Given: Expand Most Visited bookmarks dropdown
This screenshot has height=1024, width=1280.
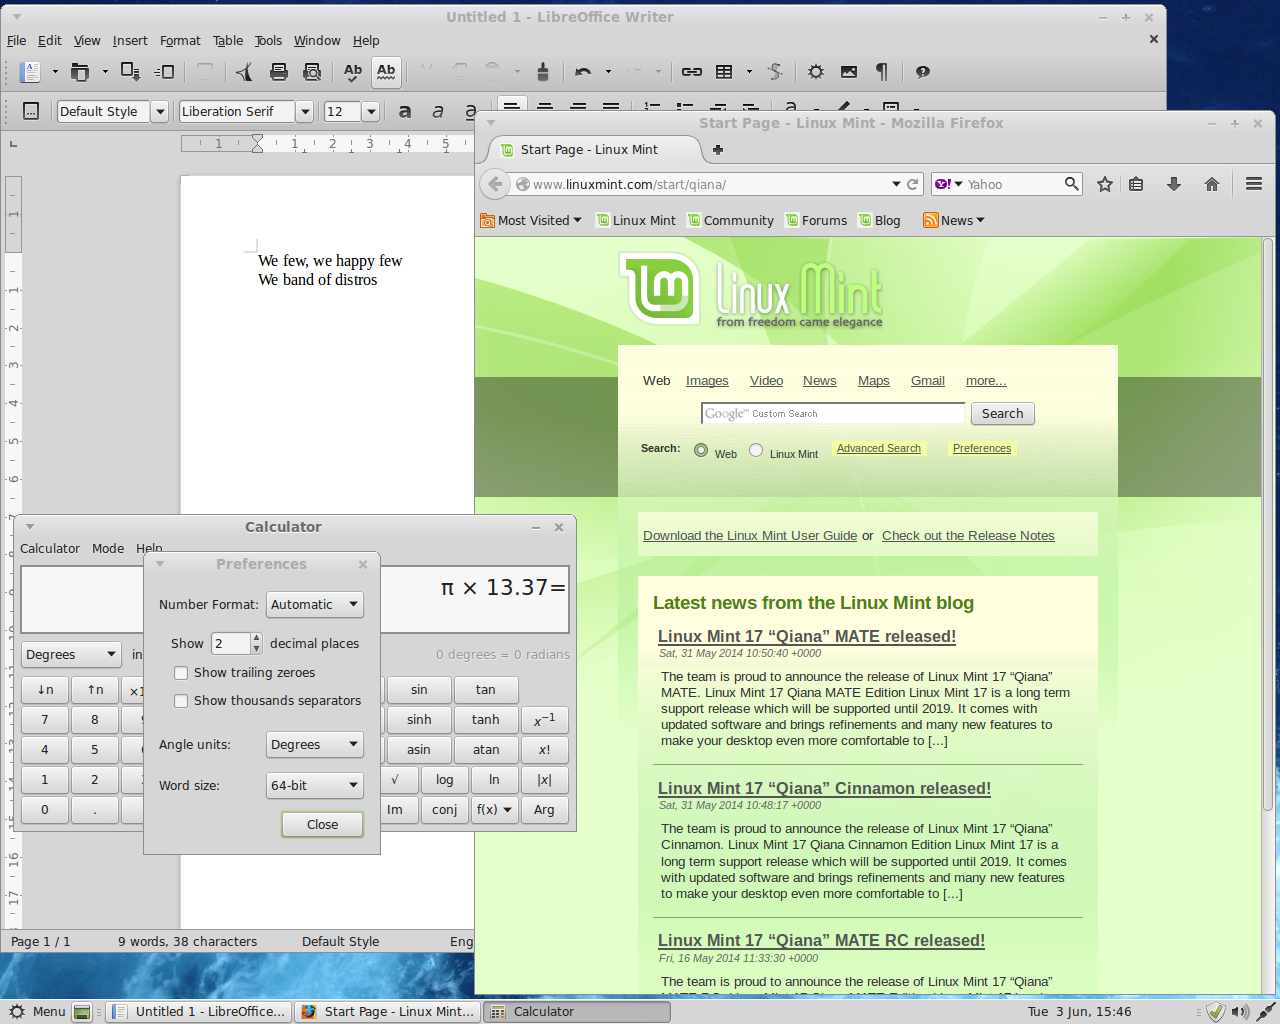Looking at the screenshot, I should pyautogui.click(x=531, y=220).
